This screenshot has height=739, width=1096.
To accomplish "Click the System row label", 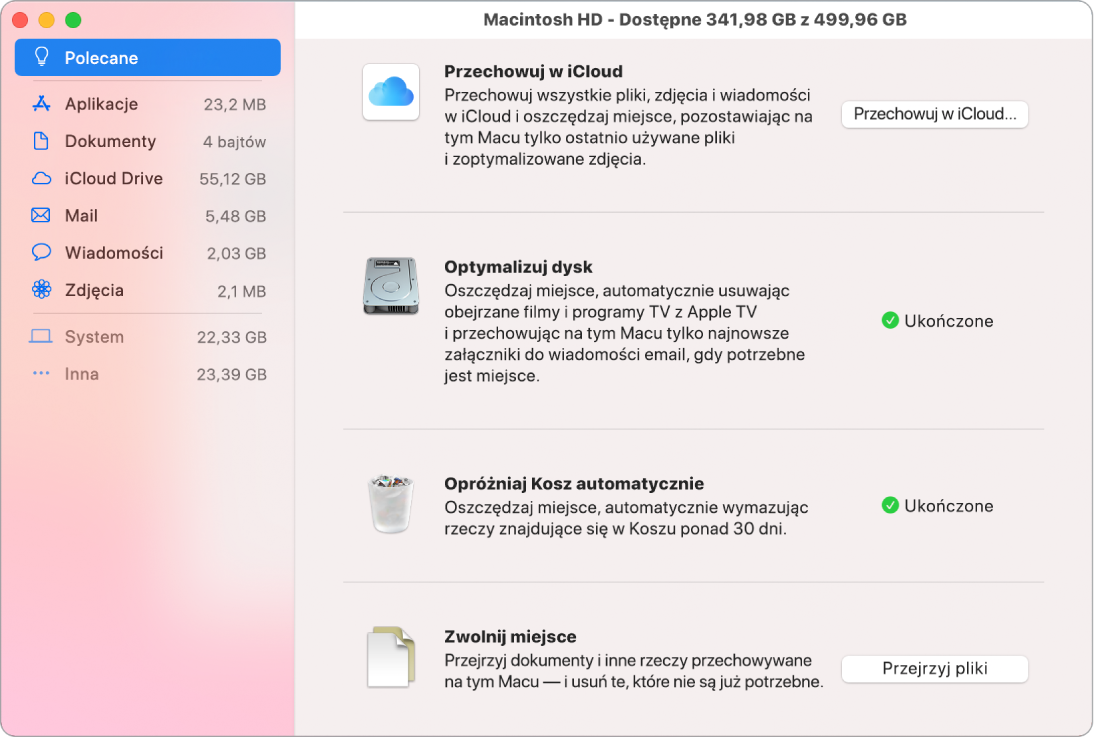I will 94,336.
